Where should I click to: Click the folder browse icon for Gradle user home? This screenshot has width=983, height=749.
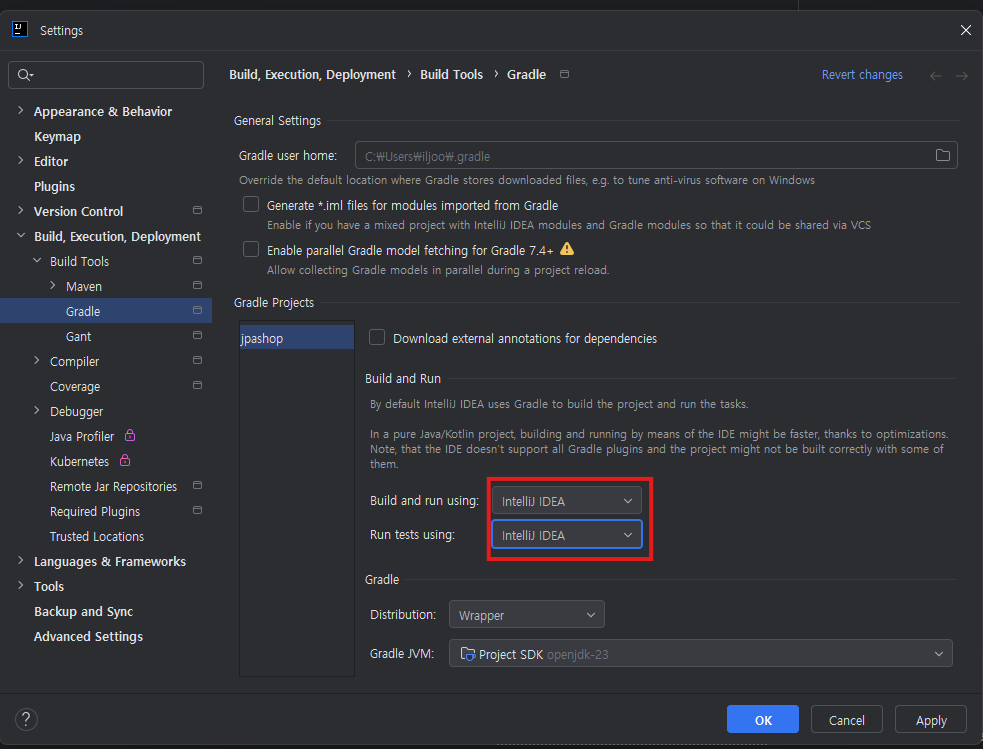pos(942,155)
